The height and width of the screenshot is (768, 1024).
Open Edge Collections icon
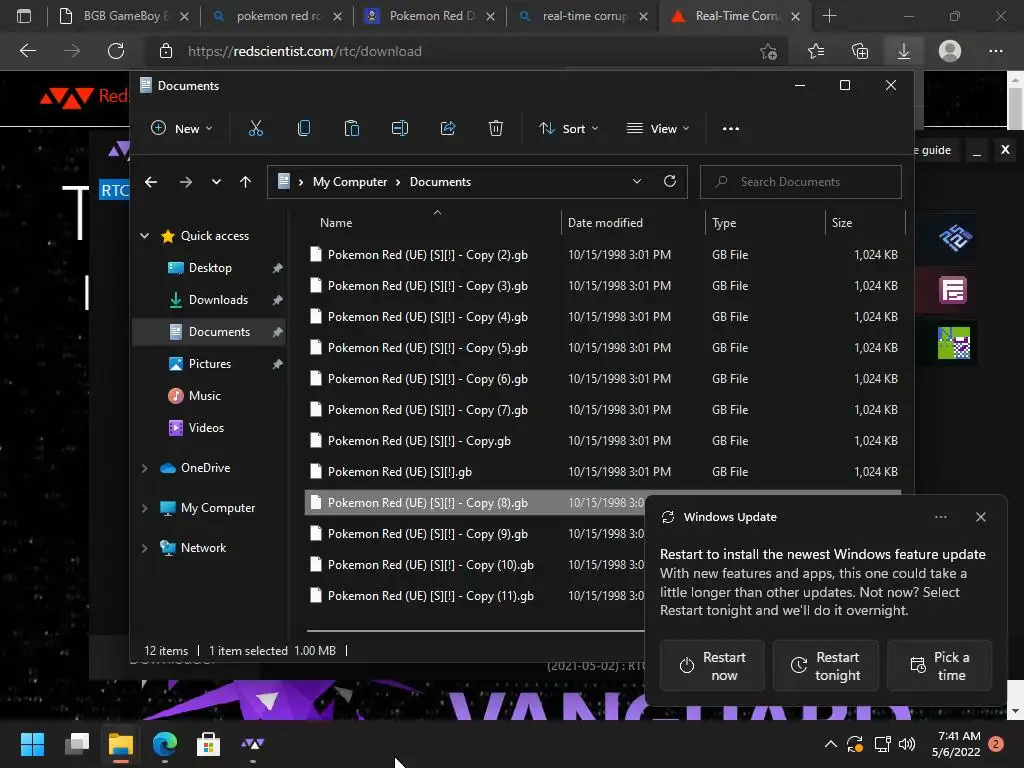pos(860,51)
